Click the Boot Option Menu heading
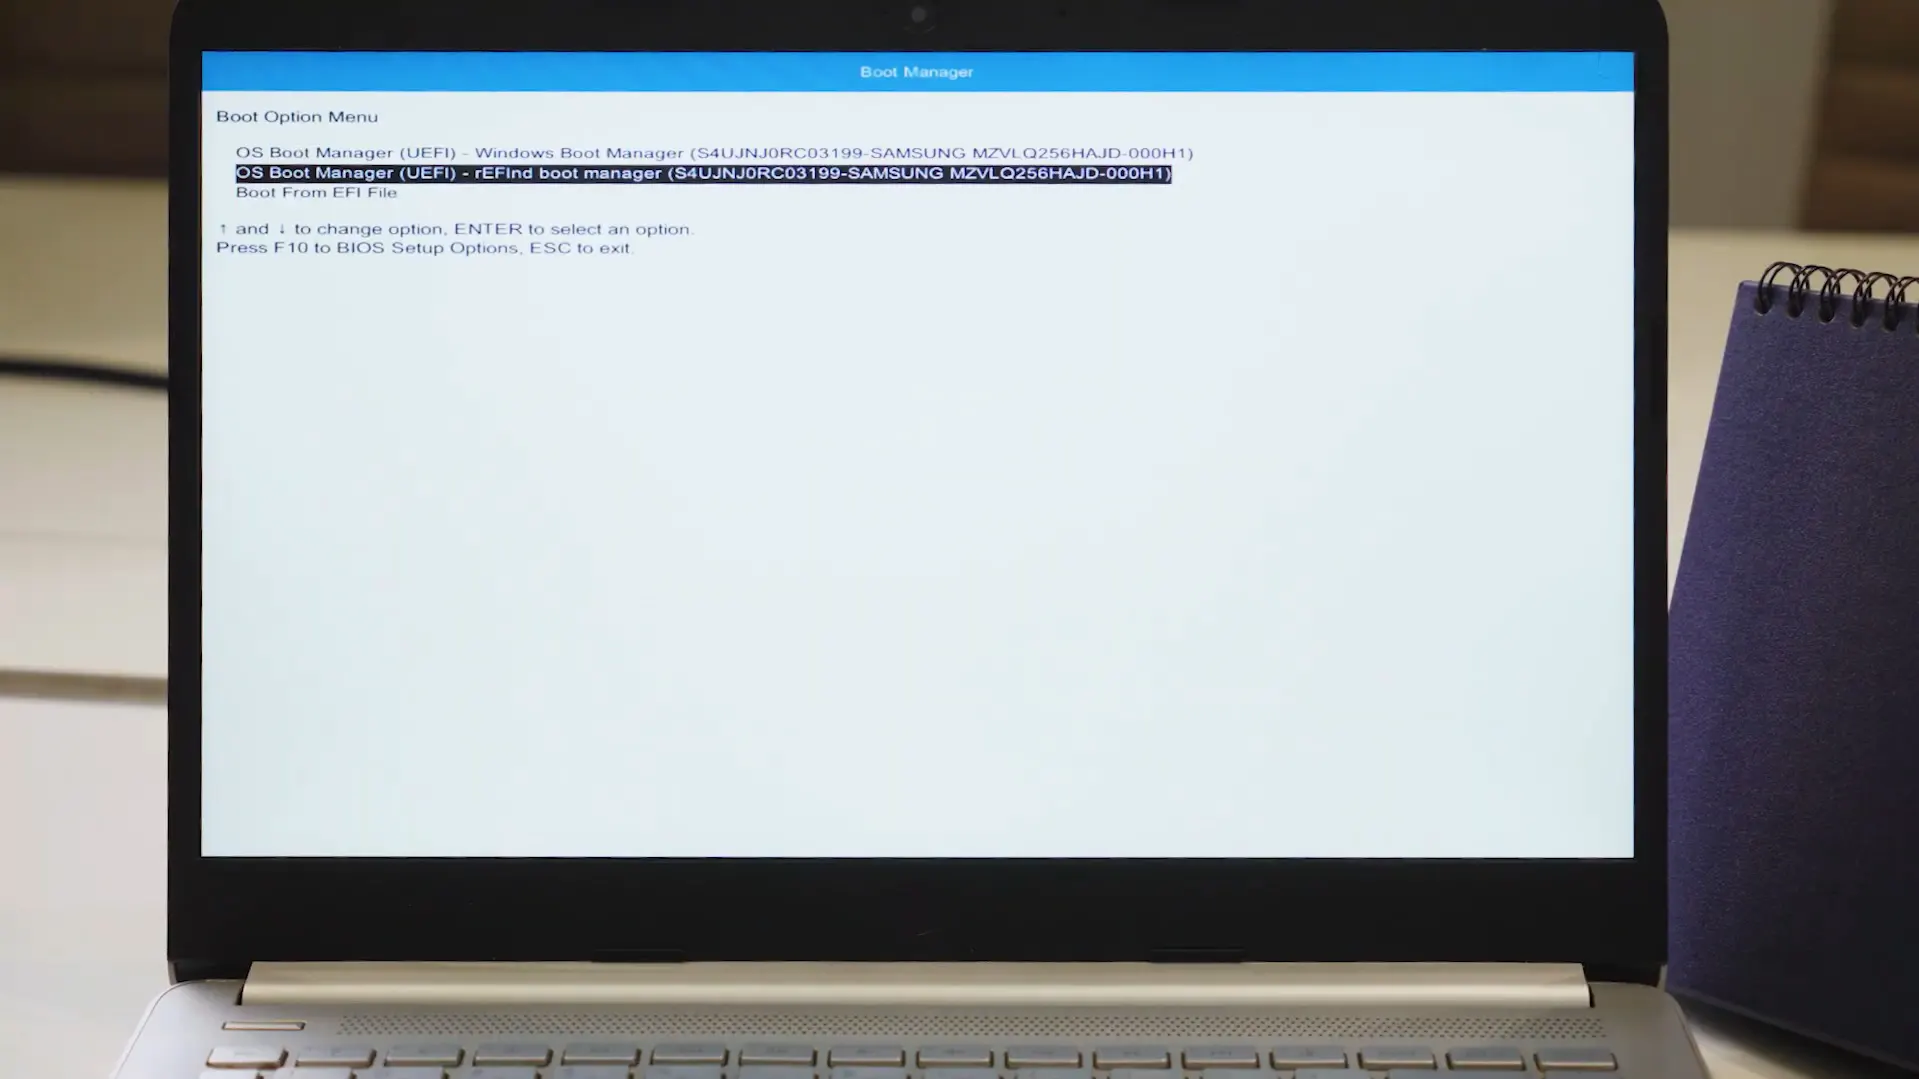Viewport: 1919px width, 1079px height. [x=297, y=116]
